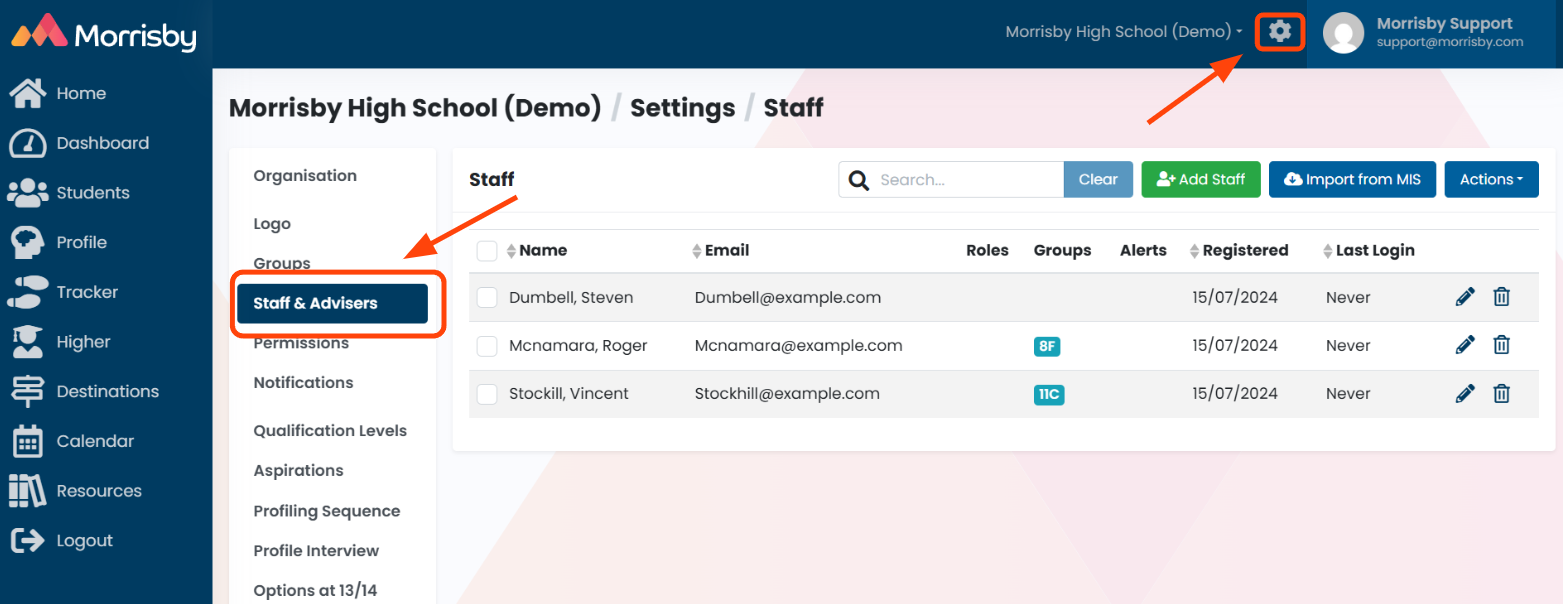The image size is (1563, 604).
Task: Click the Logout arrow icon
Action: coord(27,540)
